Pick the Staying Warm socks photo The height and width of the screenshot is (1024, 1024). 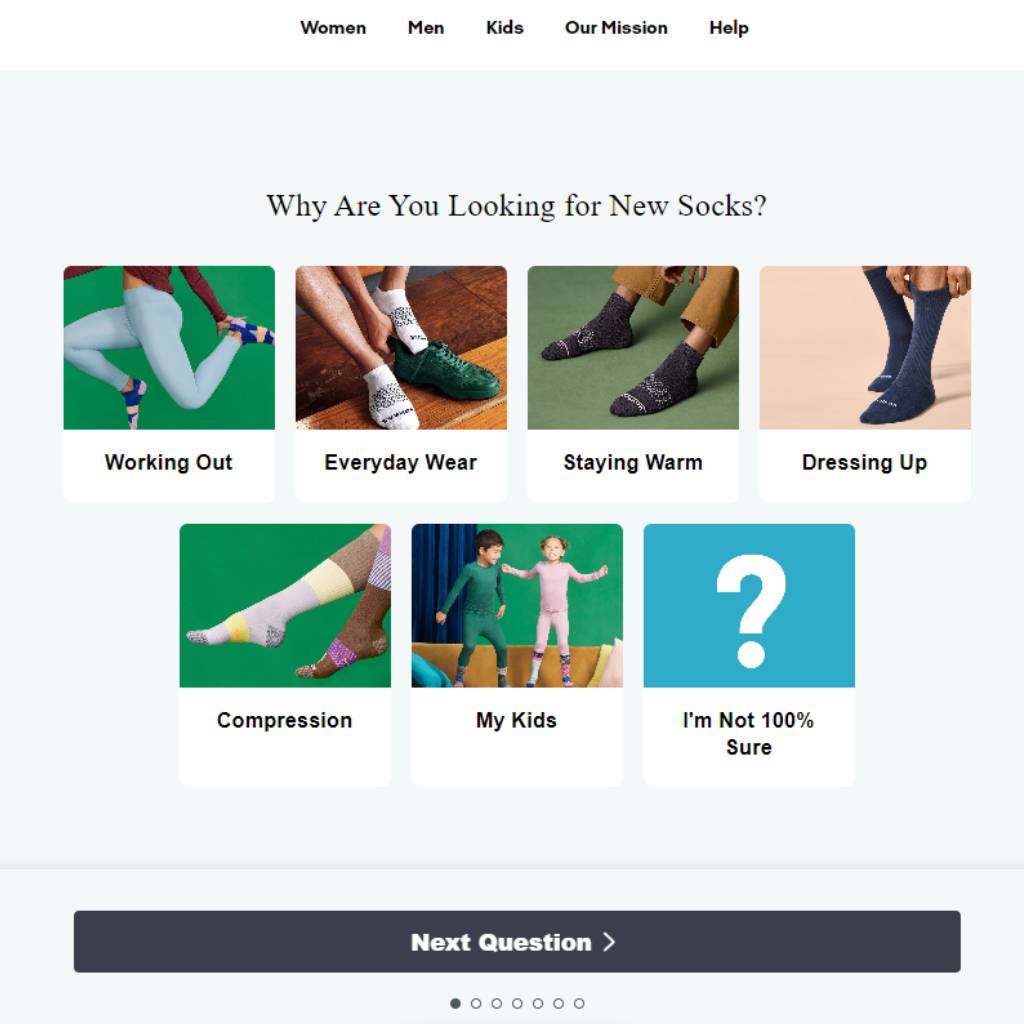coord(633,347)
